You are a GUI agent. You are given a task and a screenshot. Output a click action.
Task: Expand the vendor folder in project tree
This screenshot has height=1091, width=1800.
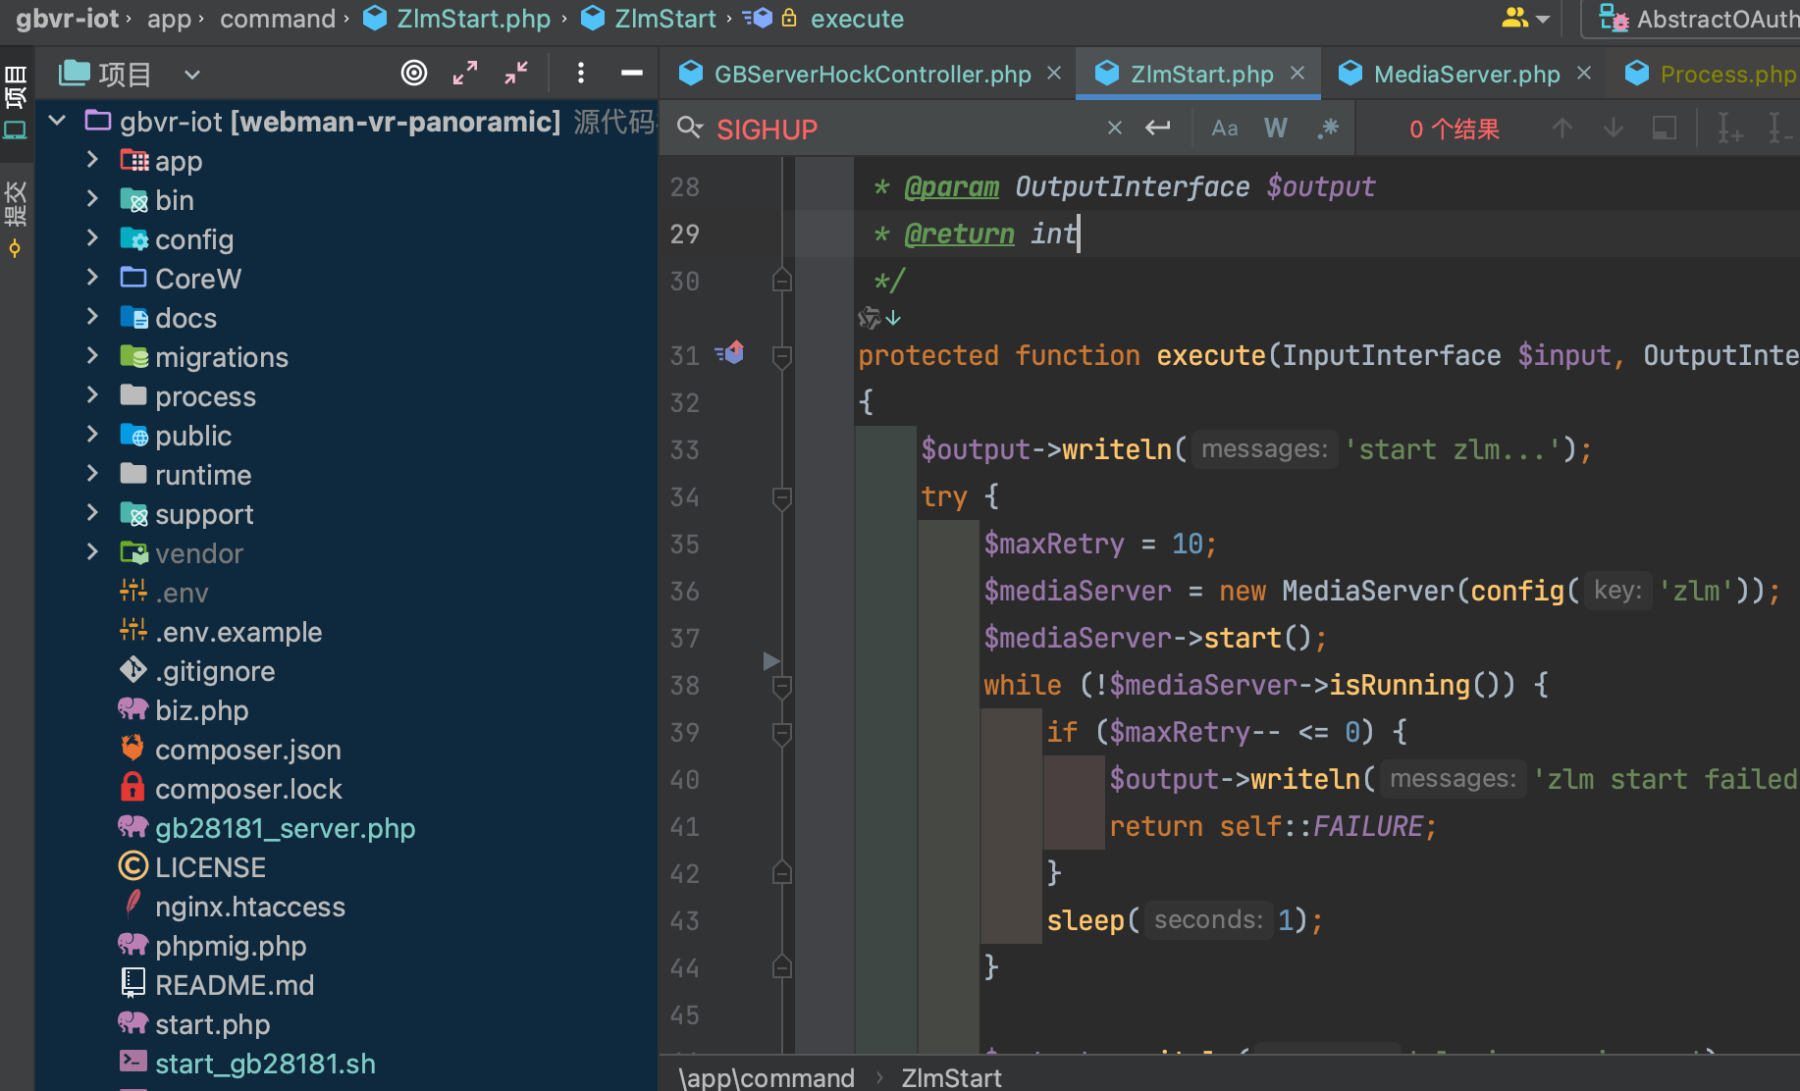point(92,553)
